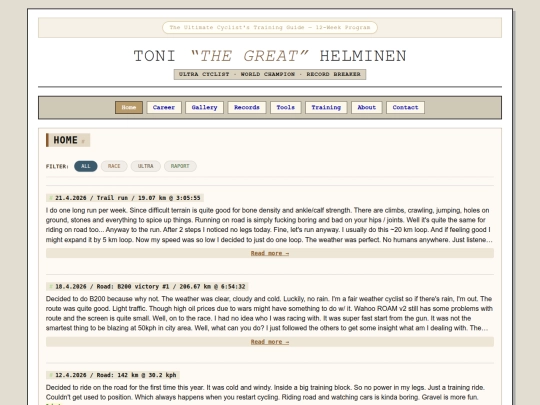The width and height of the screenshot is (540, 405).
Task: Select the ALL filter pill
Action: tap(86, 166)
